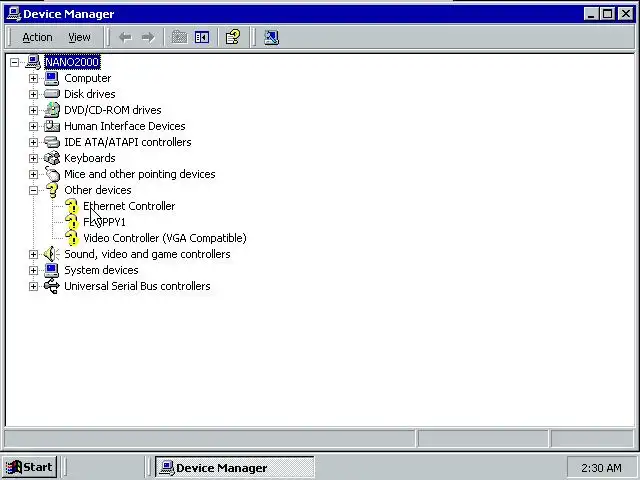Select the Computer tree label

pos(88,78)
